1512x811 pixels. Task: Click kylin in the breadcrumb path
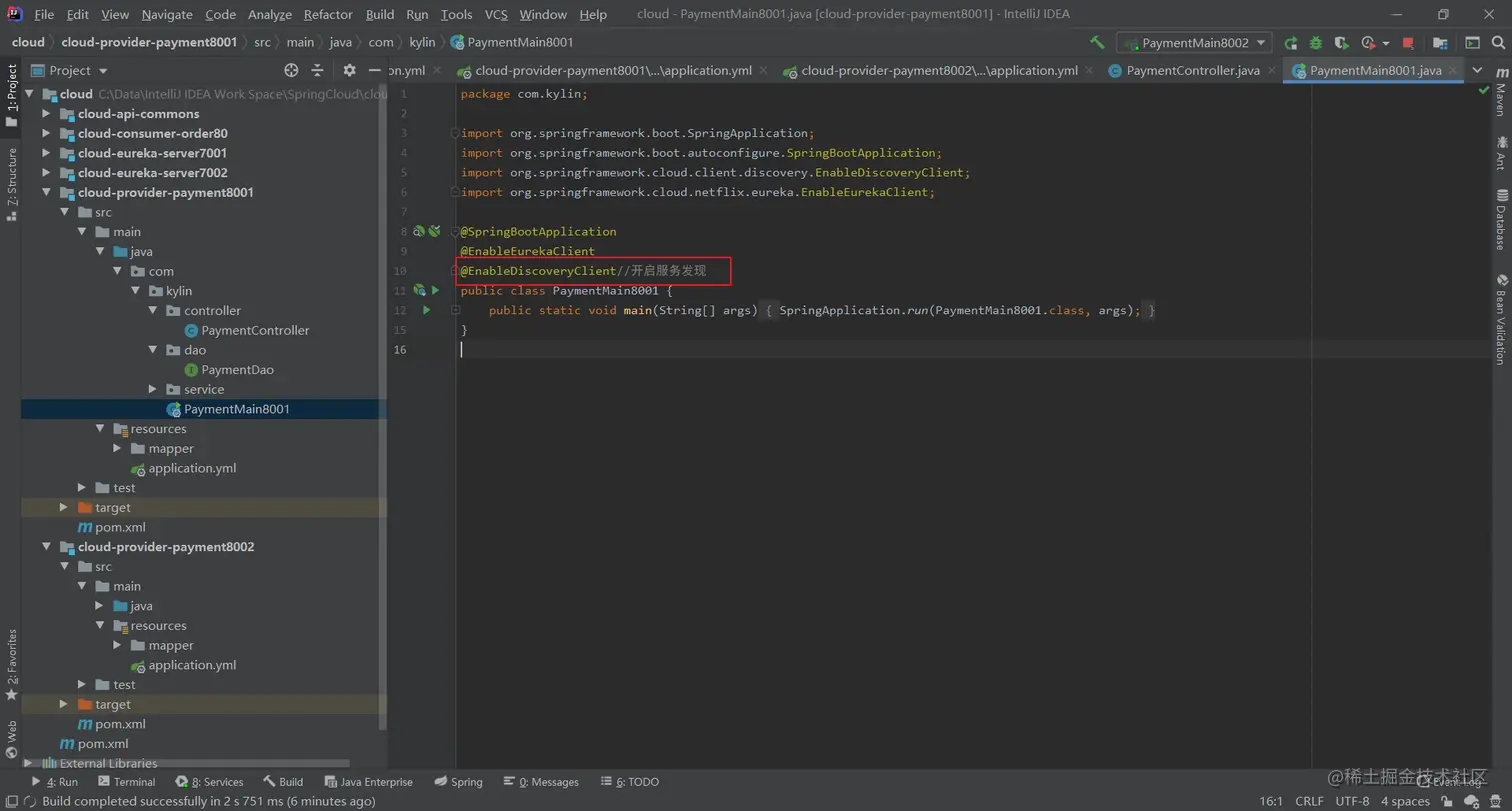click(422, 42)
